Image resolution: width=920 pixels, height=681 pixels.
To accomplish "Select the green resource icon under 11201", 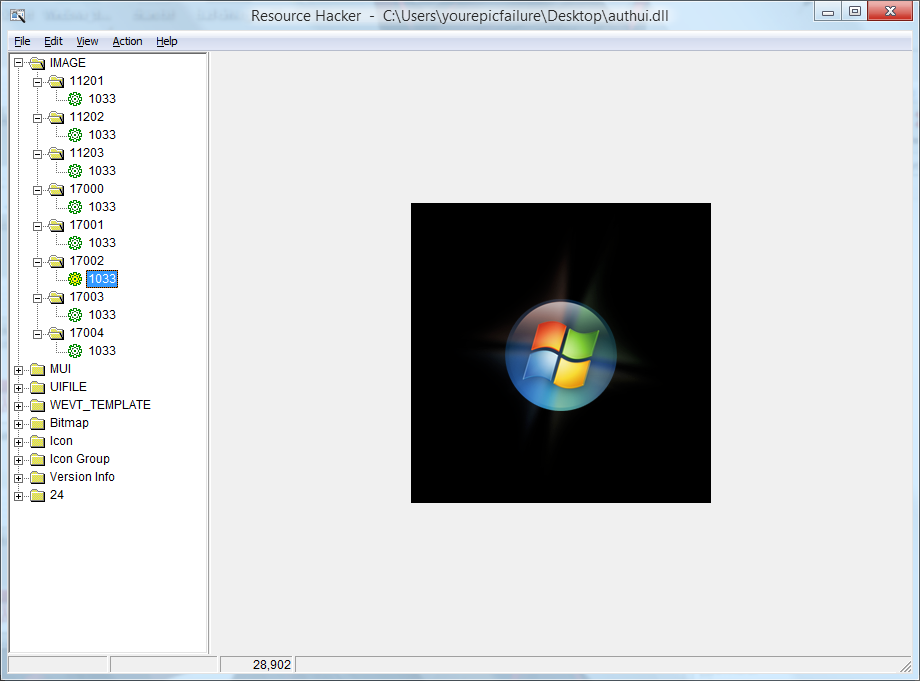I will [x=75, y=98].
